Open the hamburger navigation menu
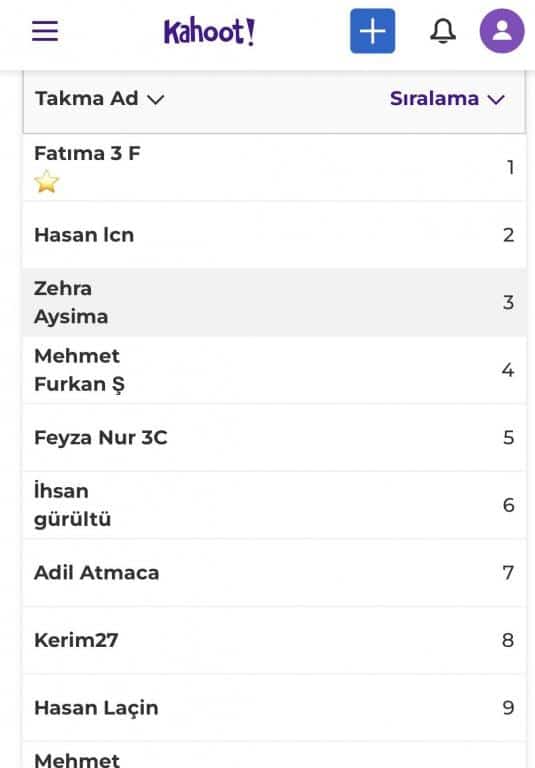Image resolution: width=535 pixels, height=768 pixels. 45,31
